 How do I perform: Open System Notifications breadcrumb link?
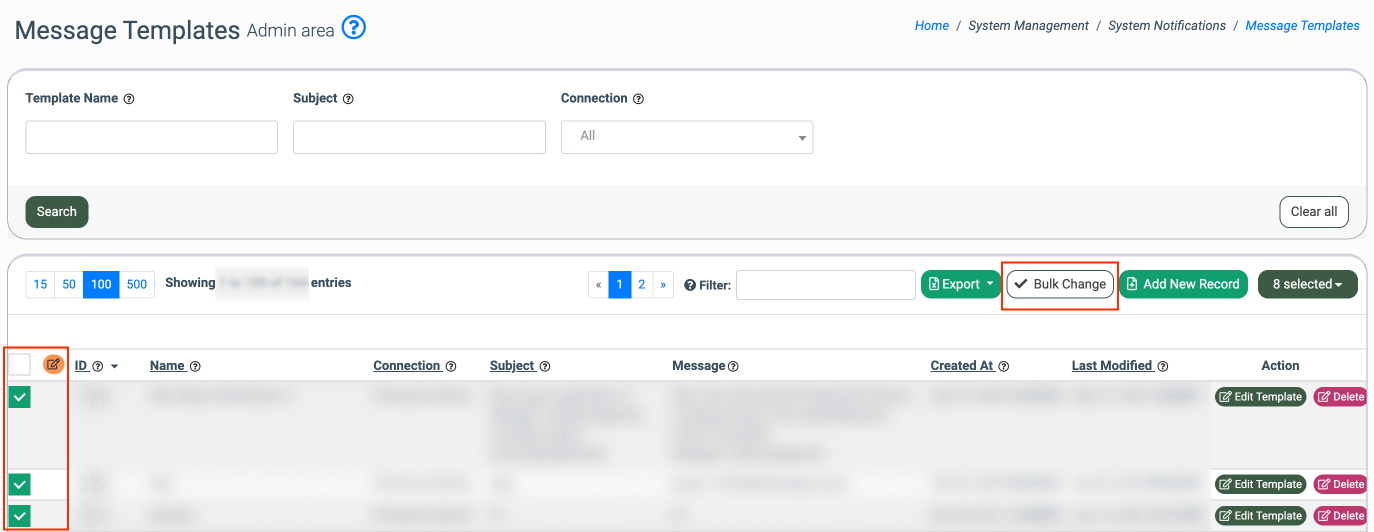click(x=1166, y=26)
